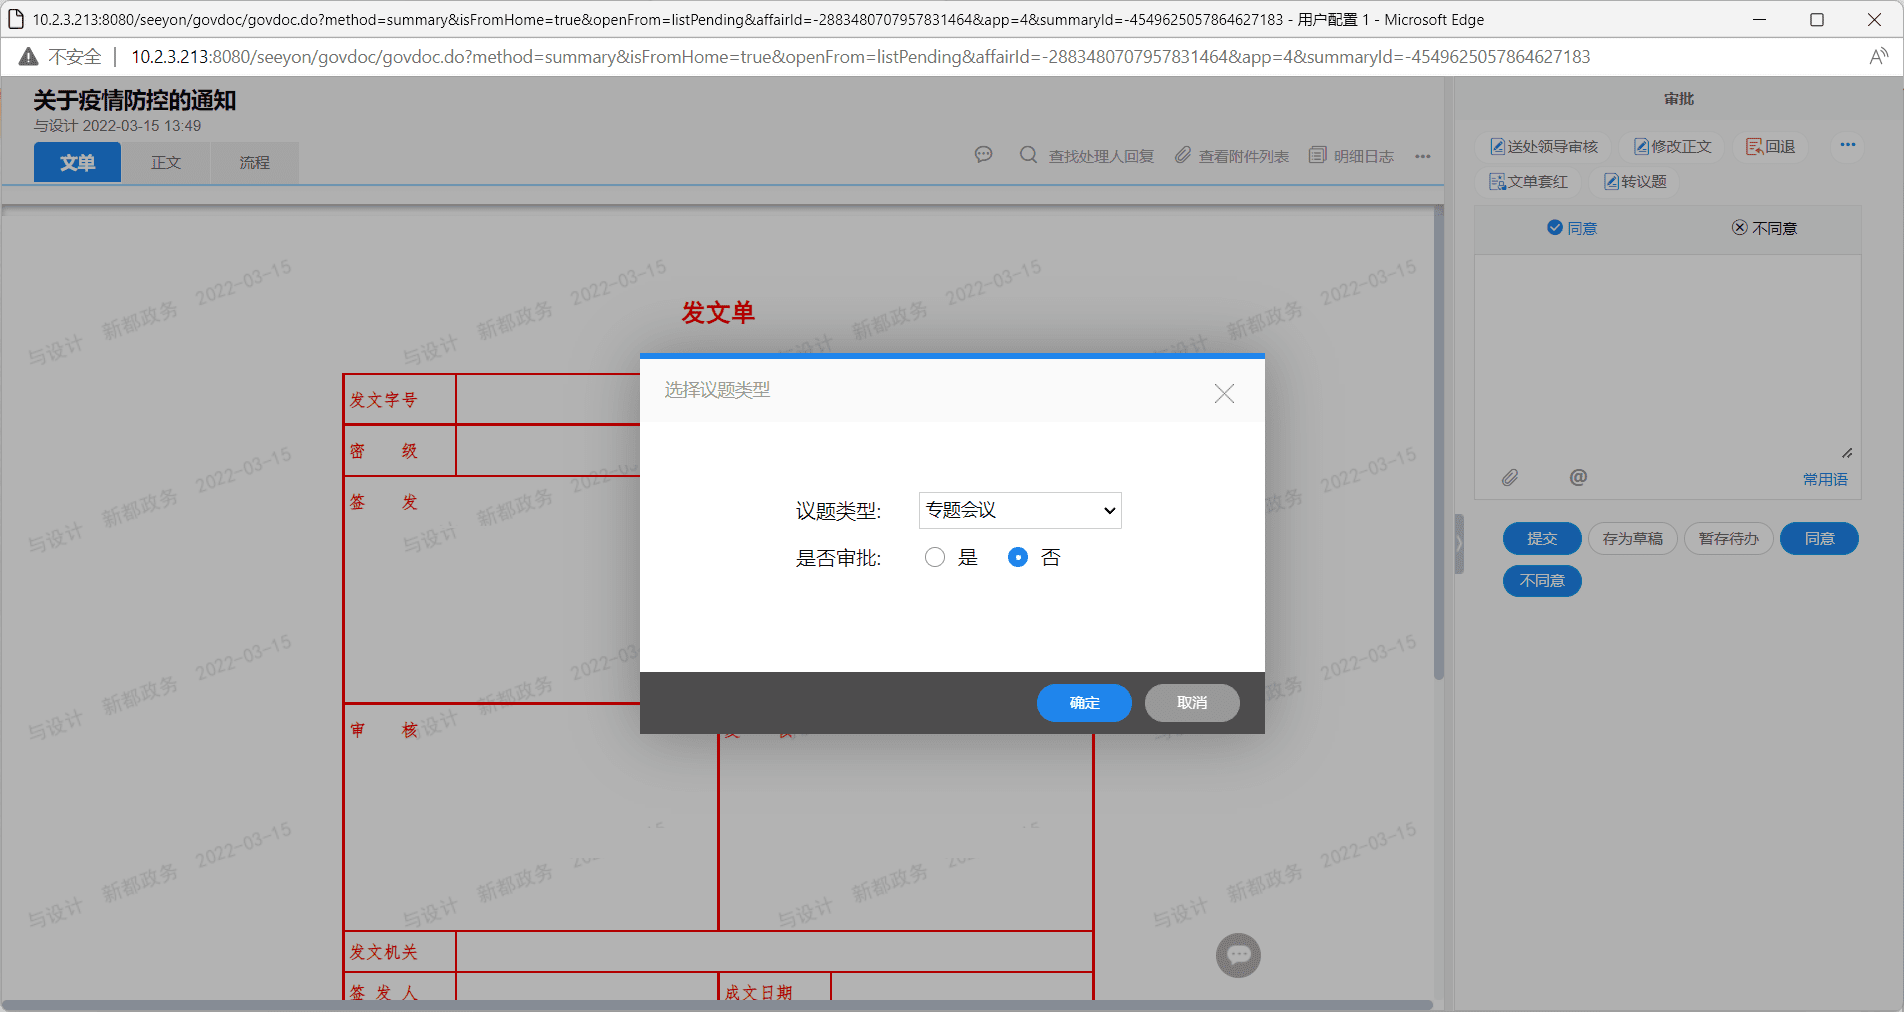
Task: Click the 存为草稿 button
Action: click(x=1633, y=539)
